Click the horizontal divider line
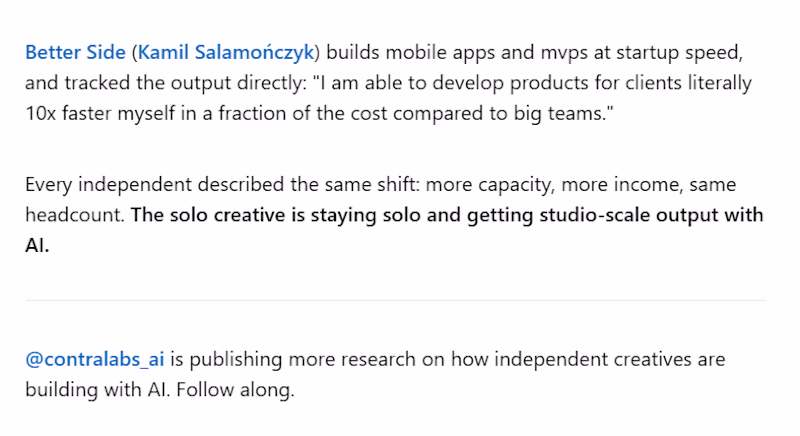Viewport: 800px width, 436px height. [395, 300]
